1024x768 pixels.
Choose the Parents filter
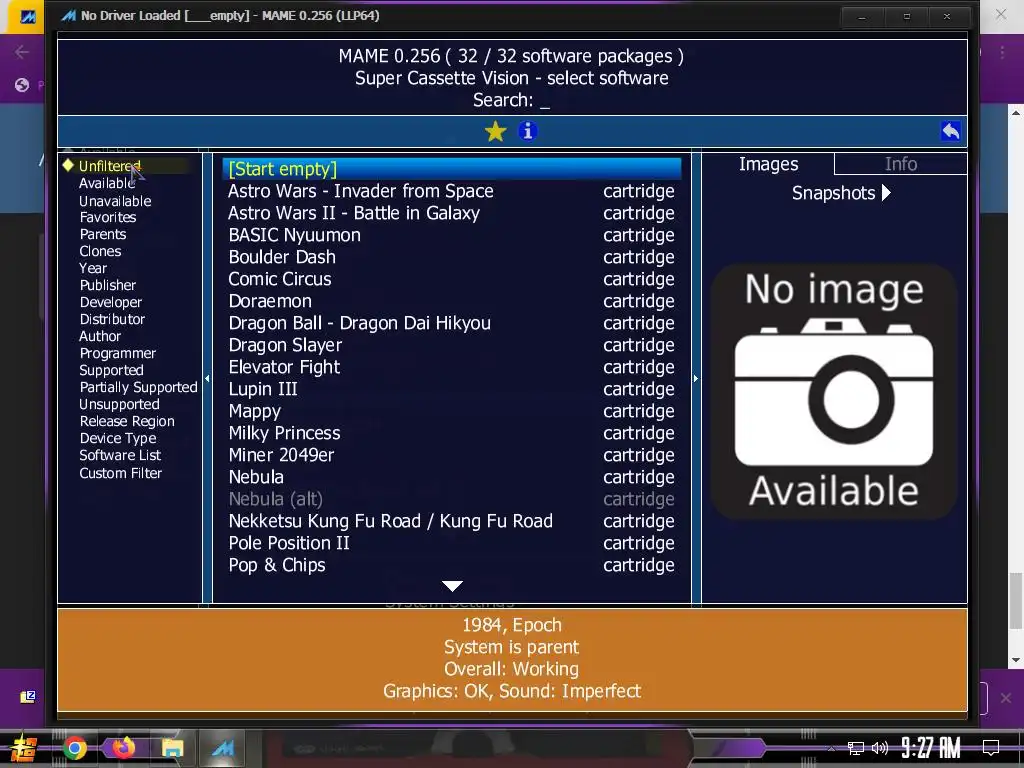tap(103, 234)
